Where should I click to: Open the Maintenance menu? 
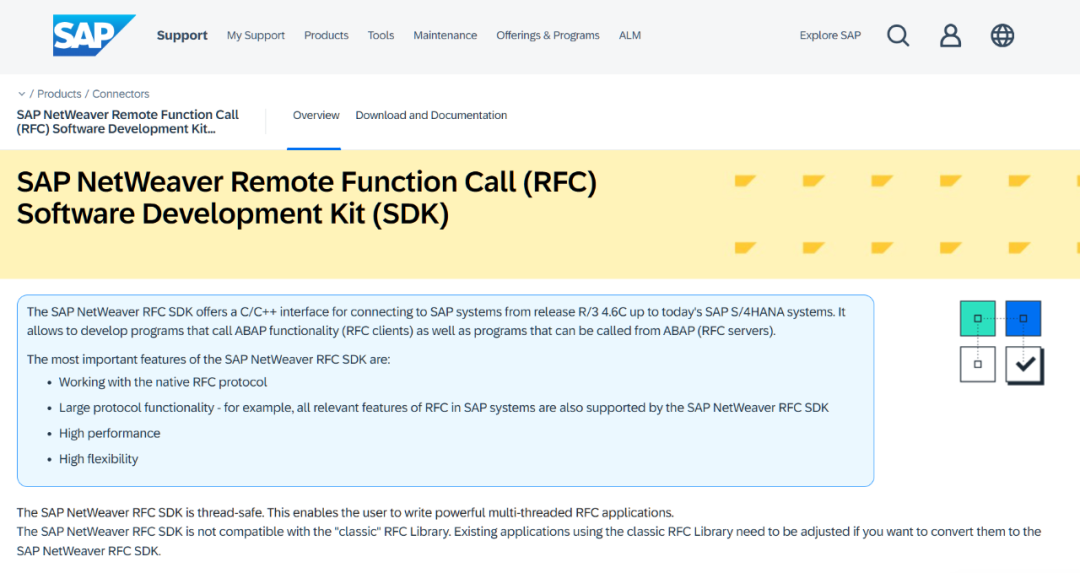(445, 35)
